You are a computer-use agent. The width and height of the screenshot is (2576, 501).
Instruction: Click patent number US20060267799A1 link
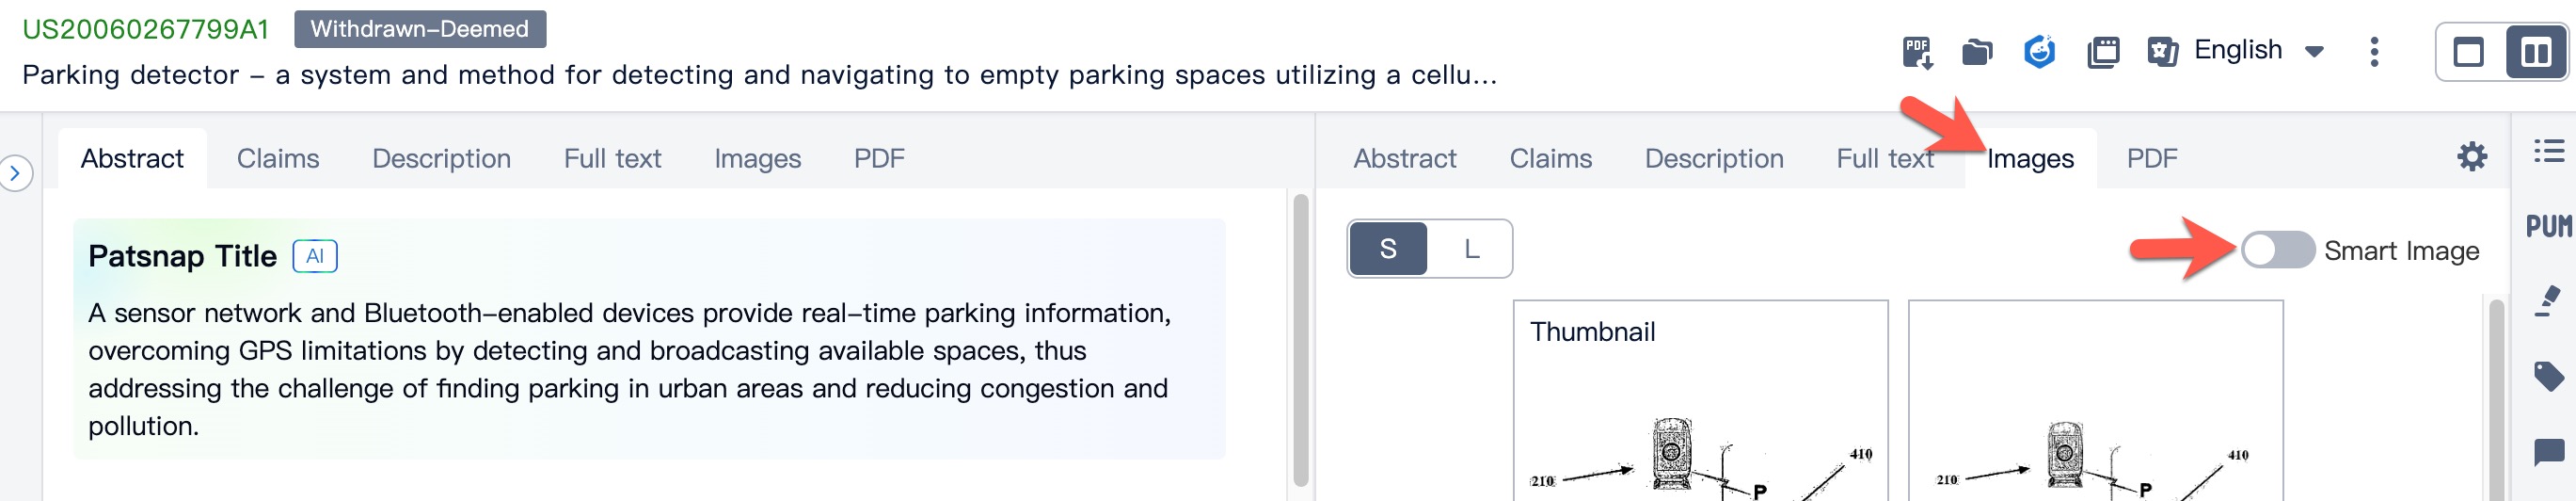[146, 29]
